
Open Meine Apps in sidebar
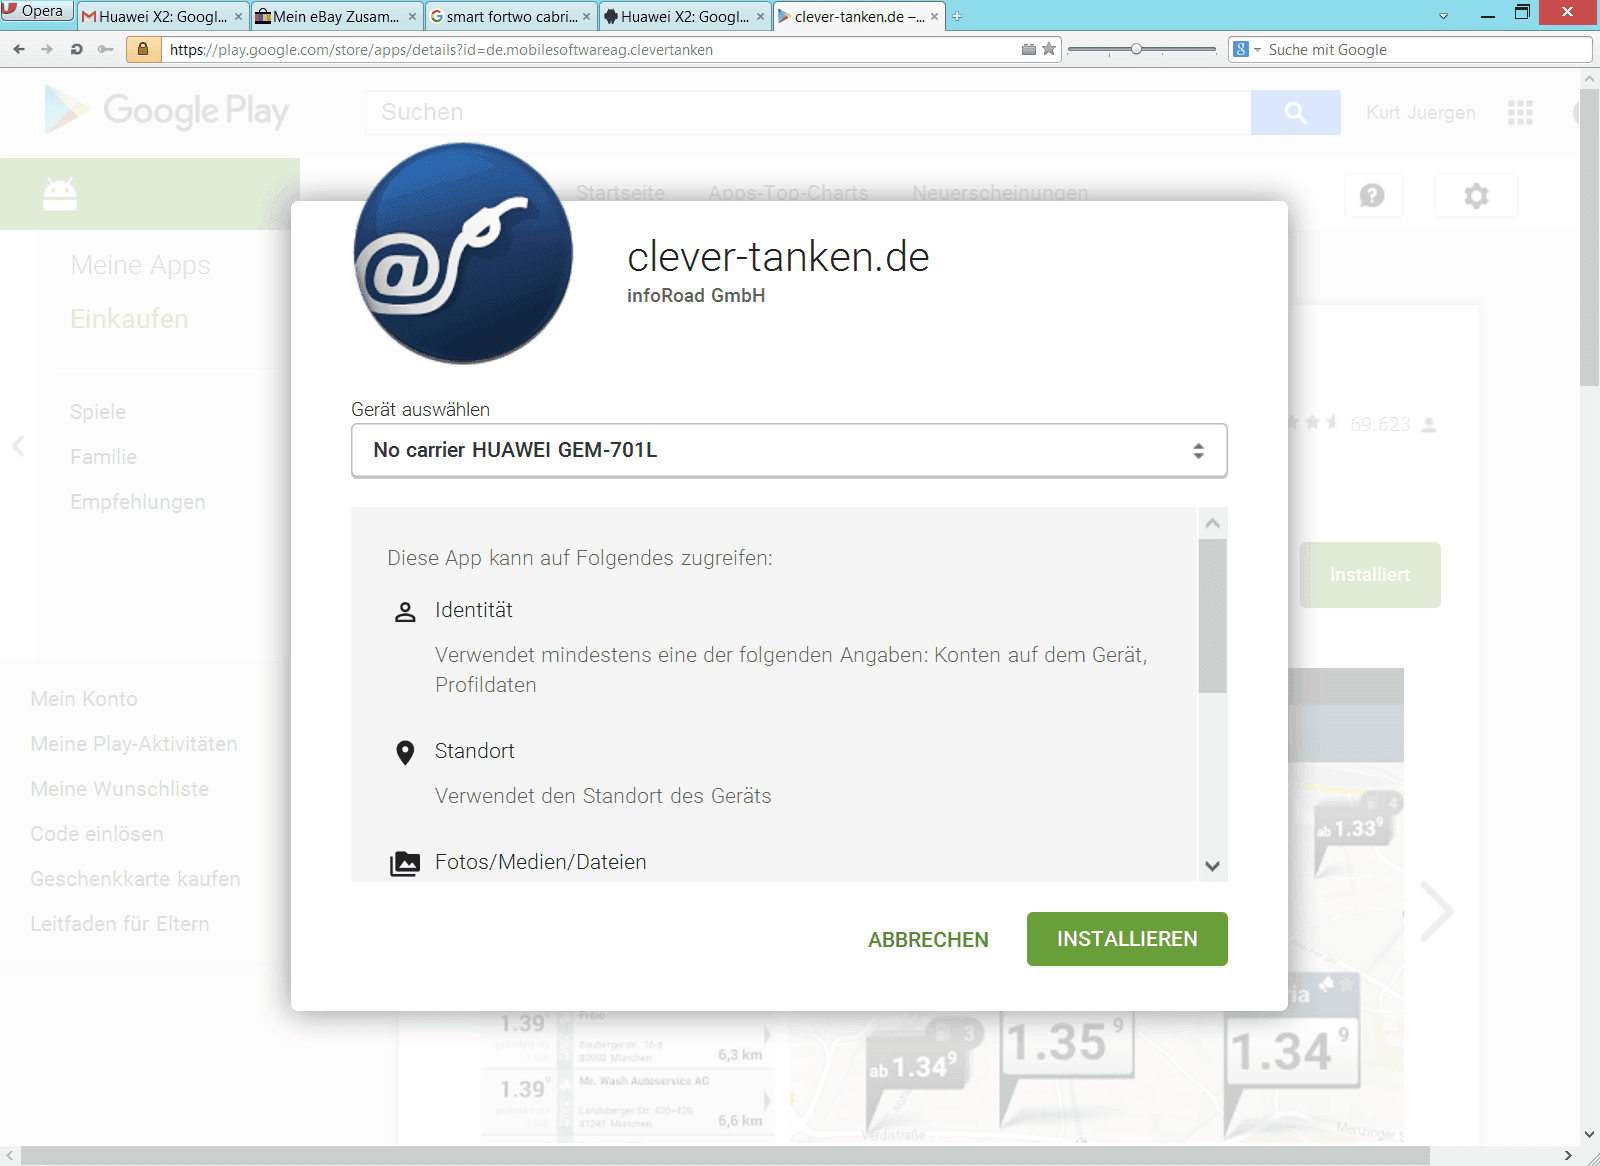pos(140,265)
